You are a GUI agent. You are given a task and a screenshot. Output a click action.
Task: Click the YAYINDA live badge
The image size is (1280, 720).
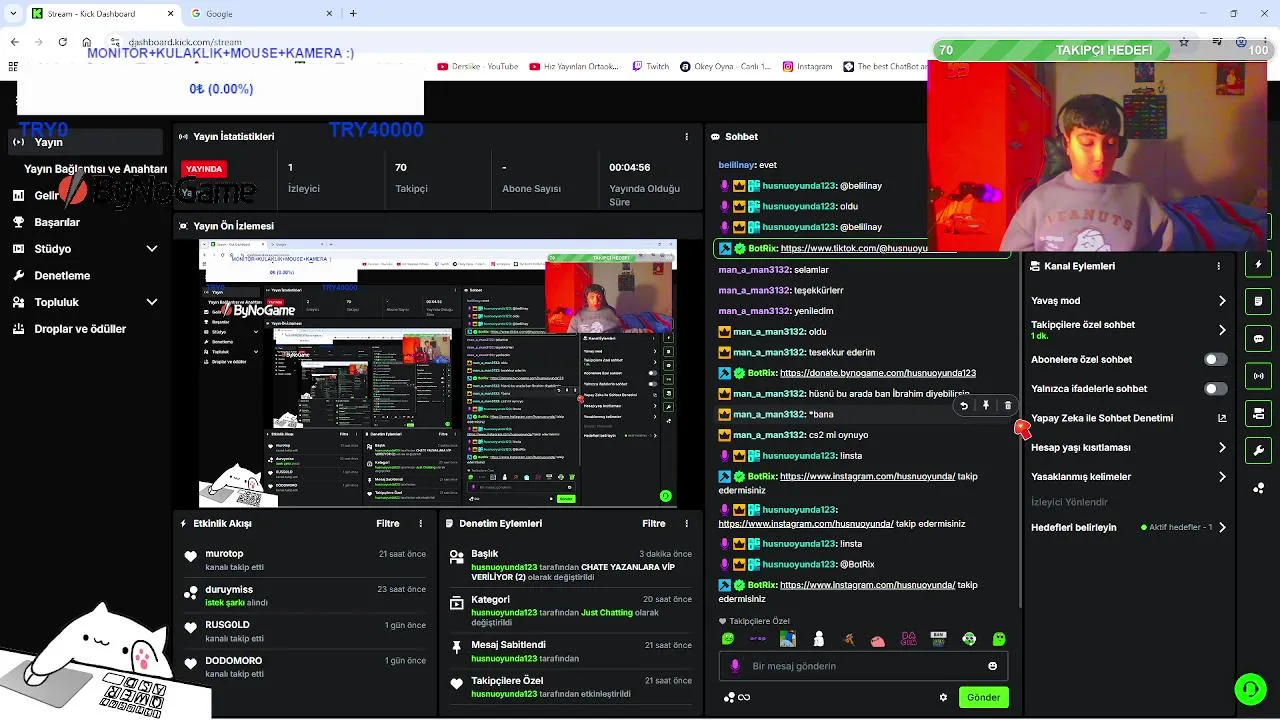pyautogui.click(x=204, y=169)
